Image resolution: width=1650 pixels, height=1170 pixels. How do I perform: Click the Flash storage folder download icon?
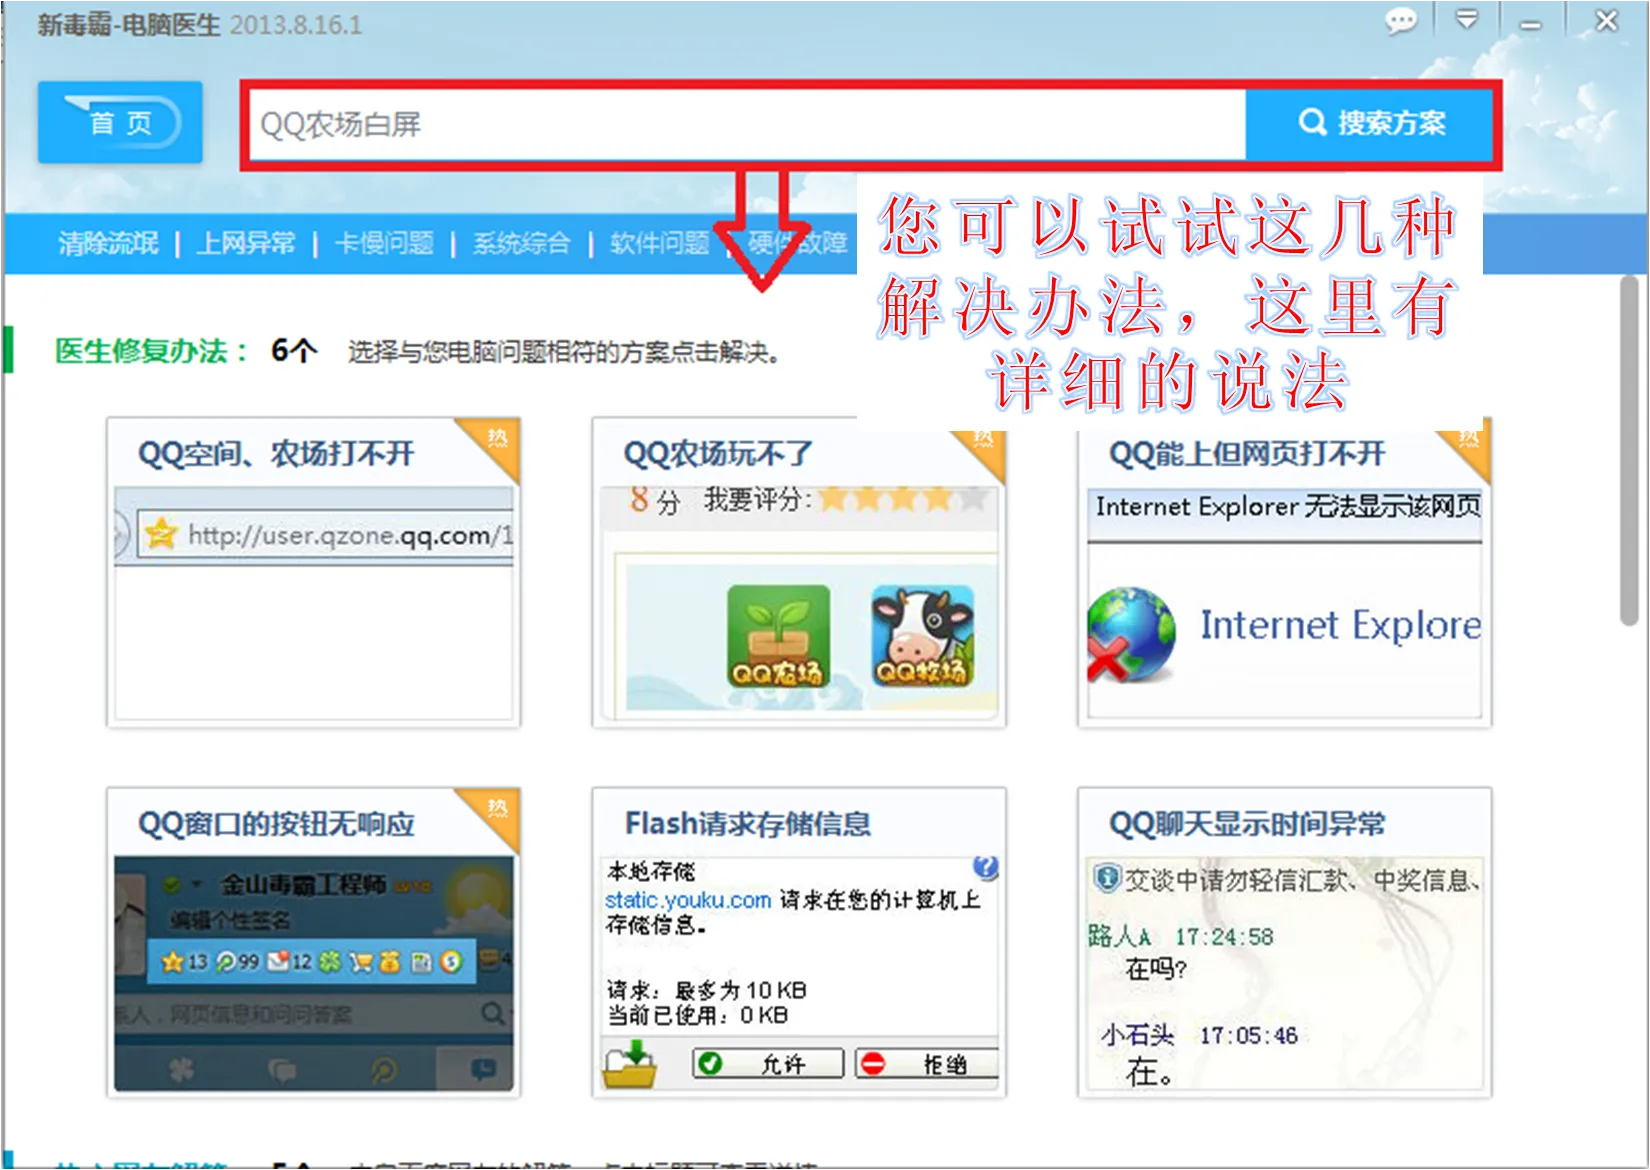pyautogui.click(x=630, y=1064)
